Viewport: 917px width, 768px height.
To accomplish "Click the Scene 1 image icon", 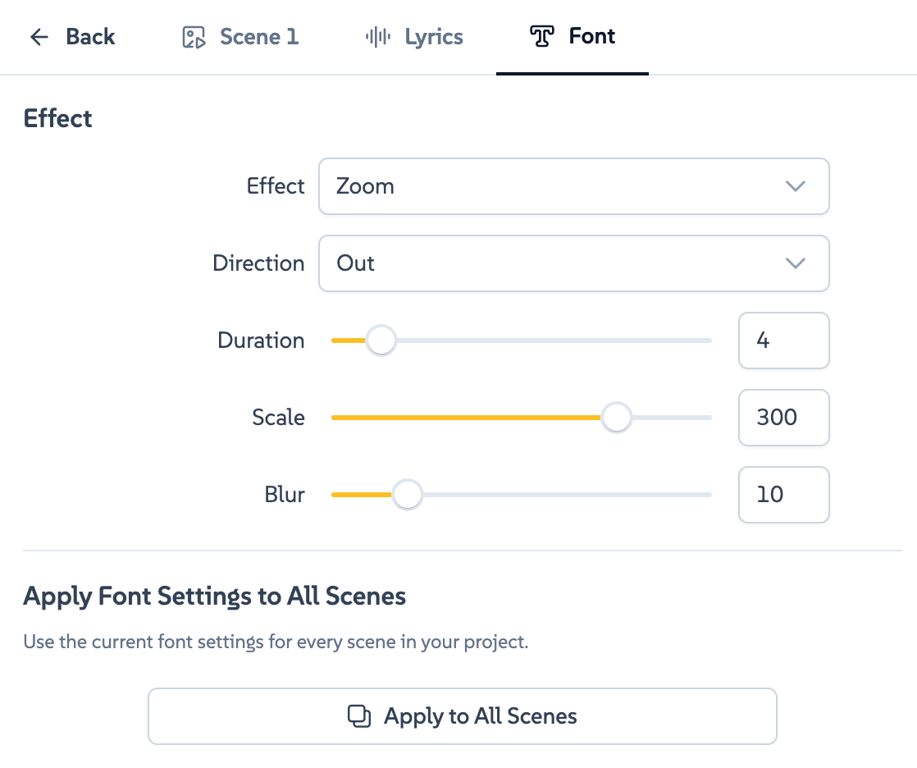I will pyautogui.click(x=194, y=37).
